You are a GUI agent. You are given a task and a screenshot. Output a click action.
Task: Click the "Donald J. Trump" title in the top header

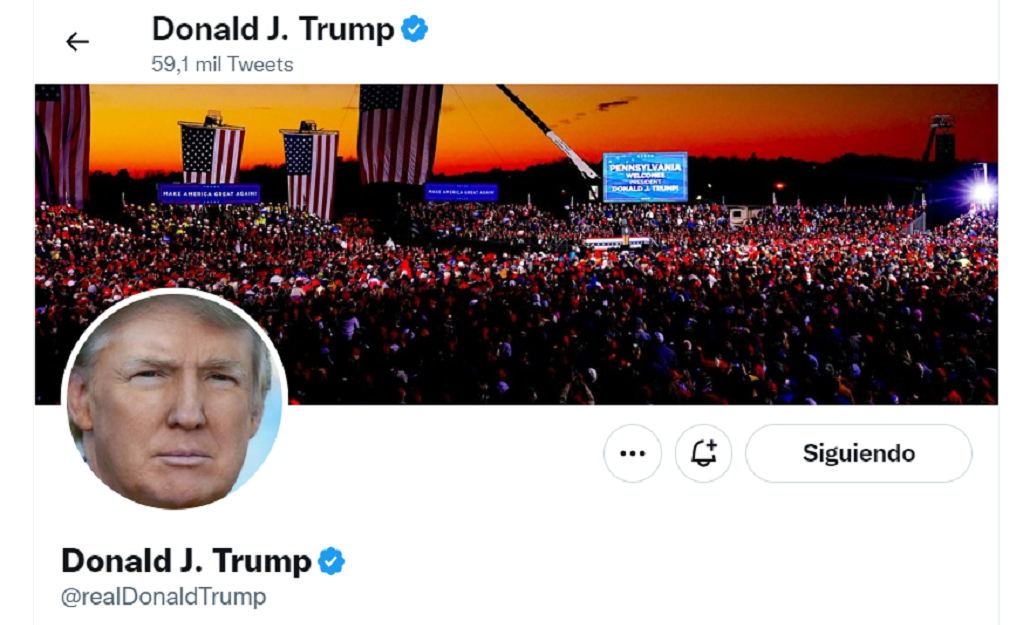(273, 30)
